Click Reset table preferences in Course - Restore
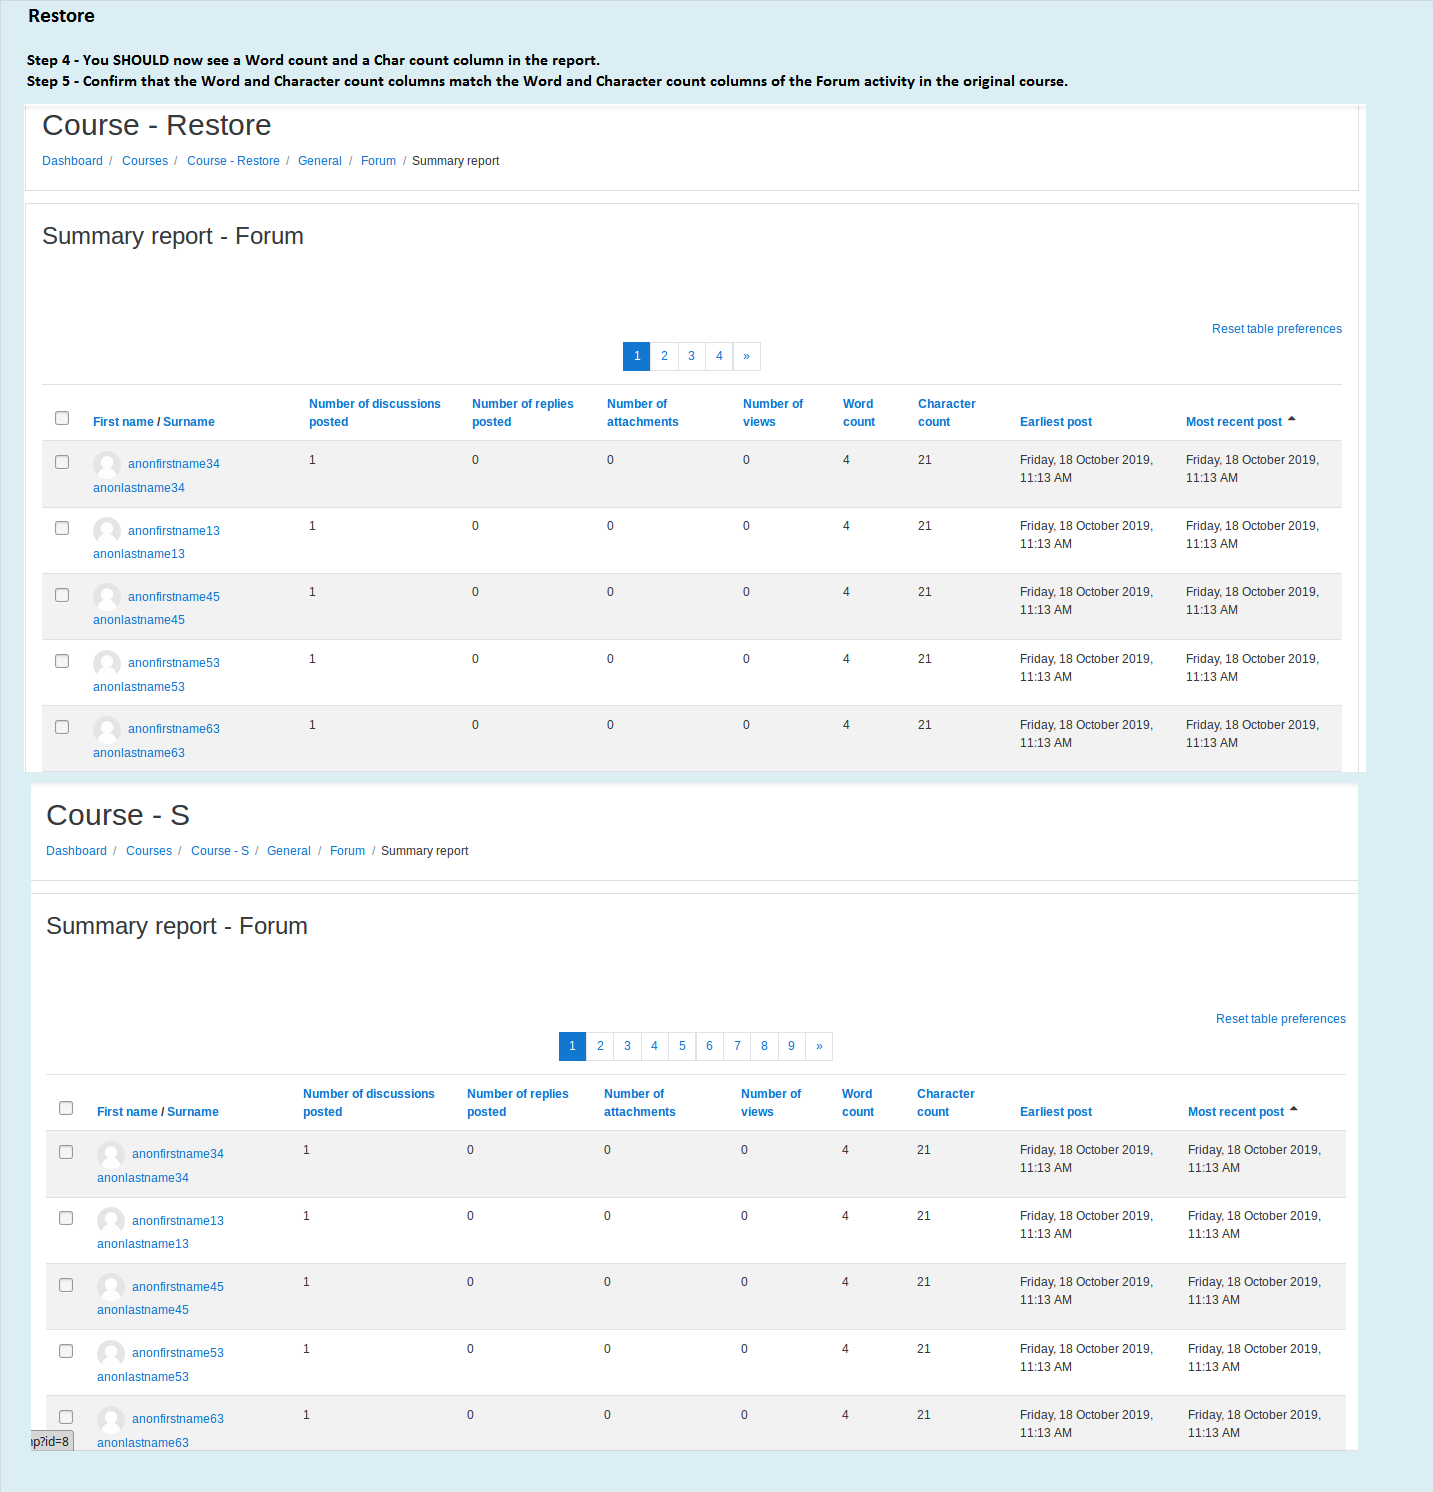The image size is (1433, 1492). click(x=1277, y=329)
